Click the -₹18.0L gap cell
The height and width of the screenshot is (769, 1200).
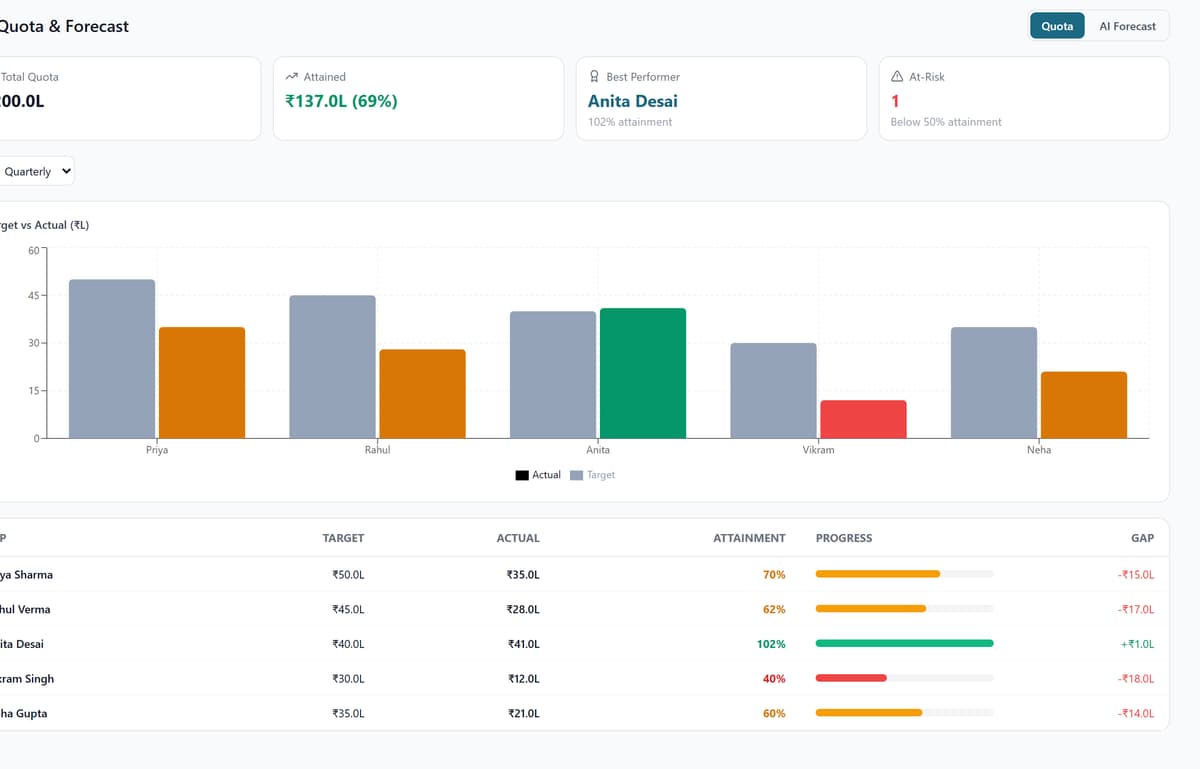coord(1136,679)
